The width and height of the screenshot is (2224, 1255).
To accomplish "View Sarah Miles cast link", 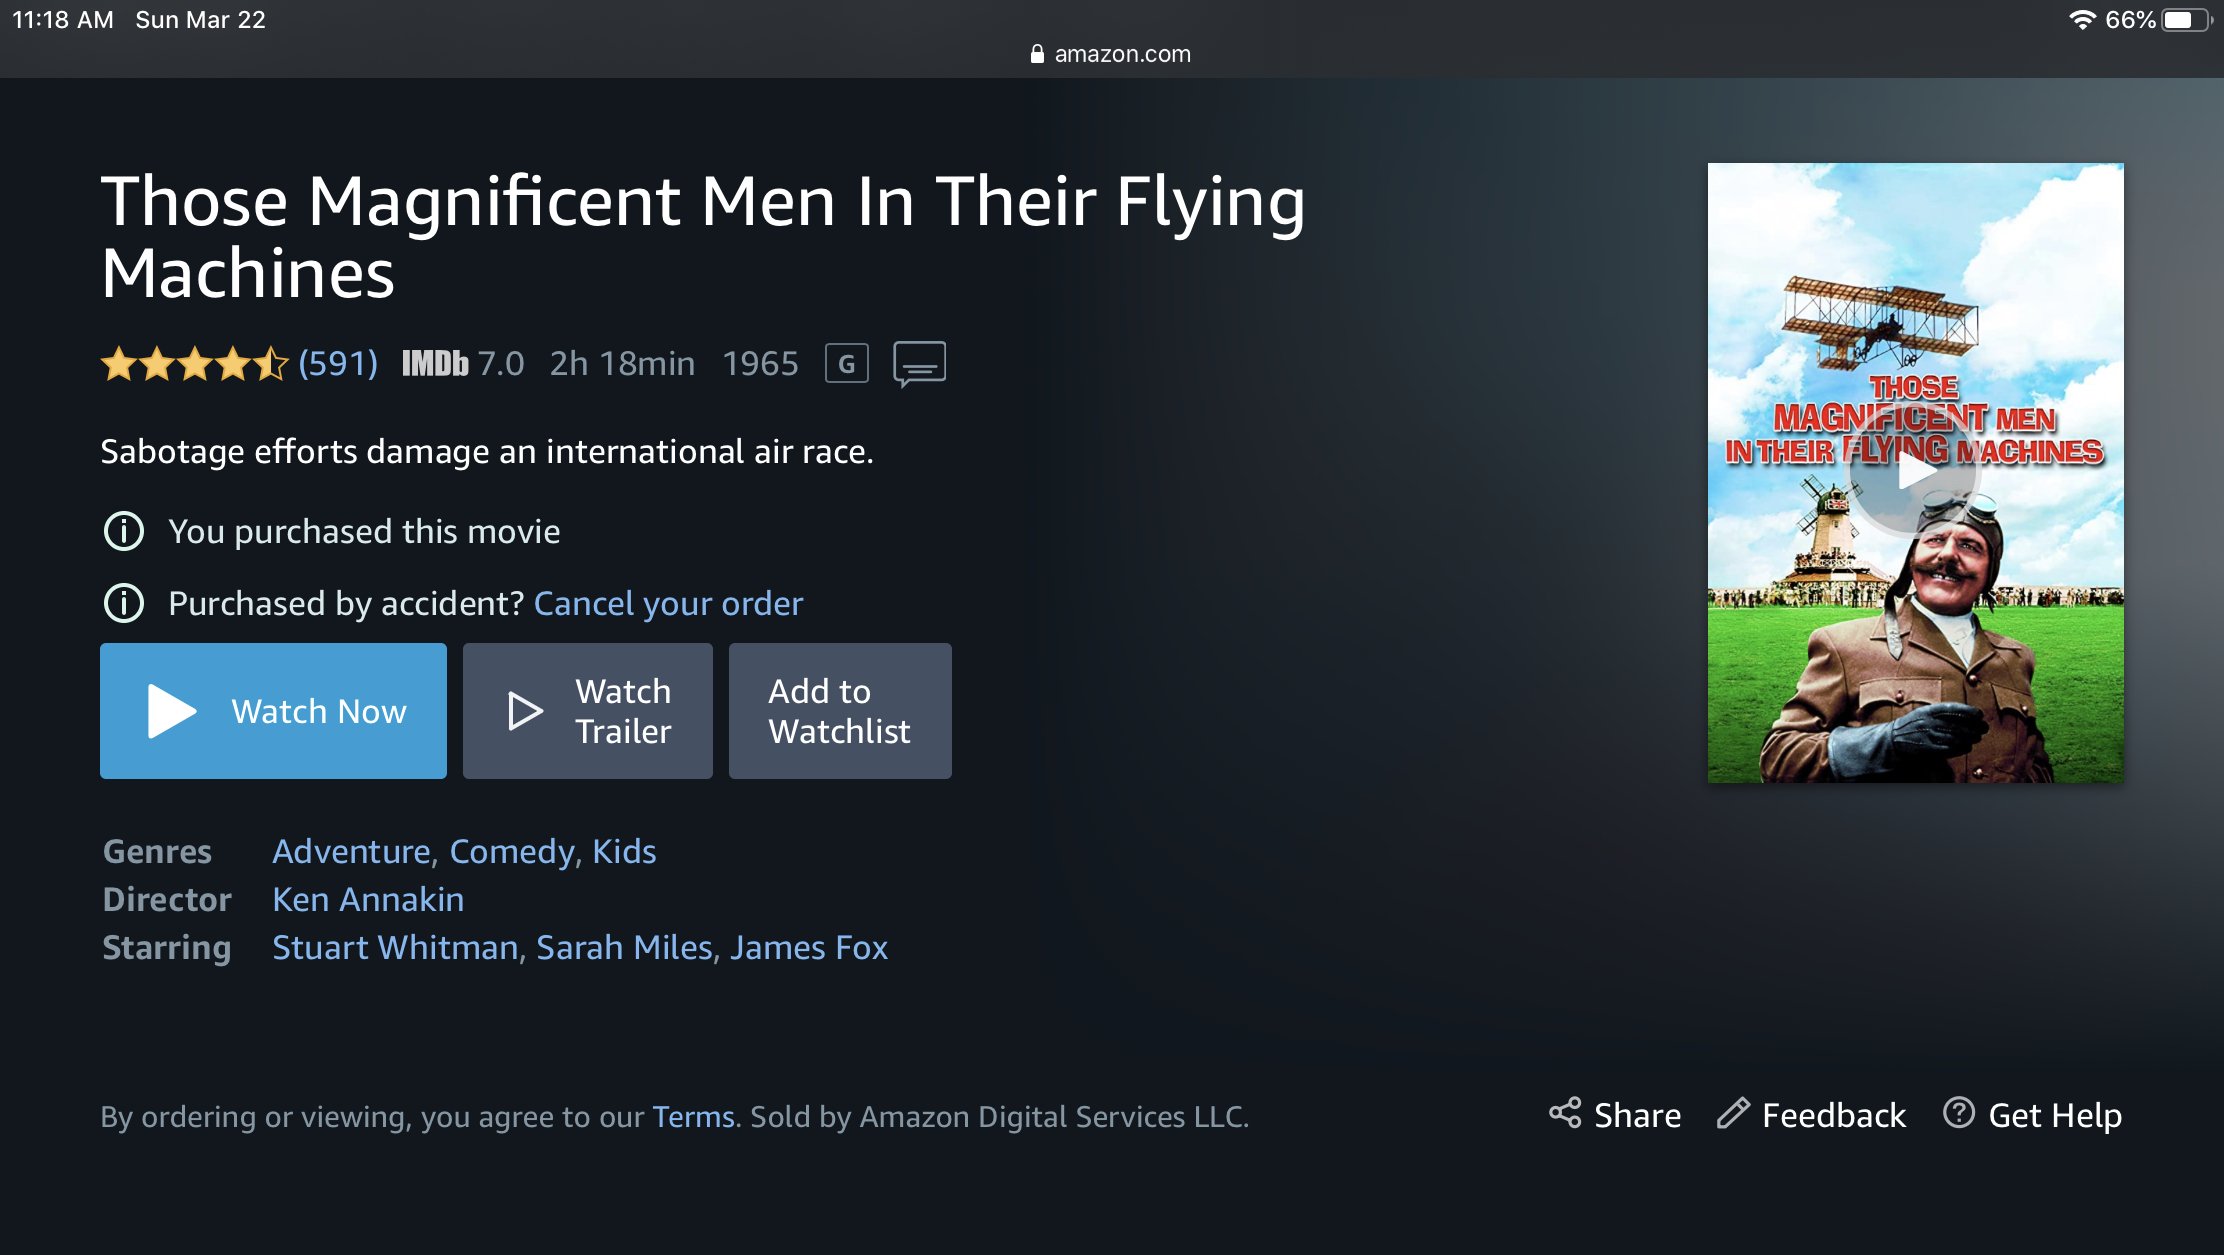I will click(624, 947).
